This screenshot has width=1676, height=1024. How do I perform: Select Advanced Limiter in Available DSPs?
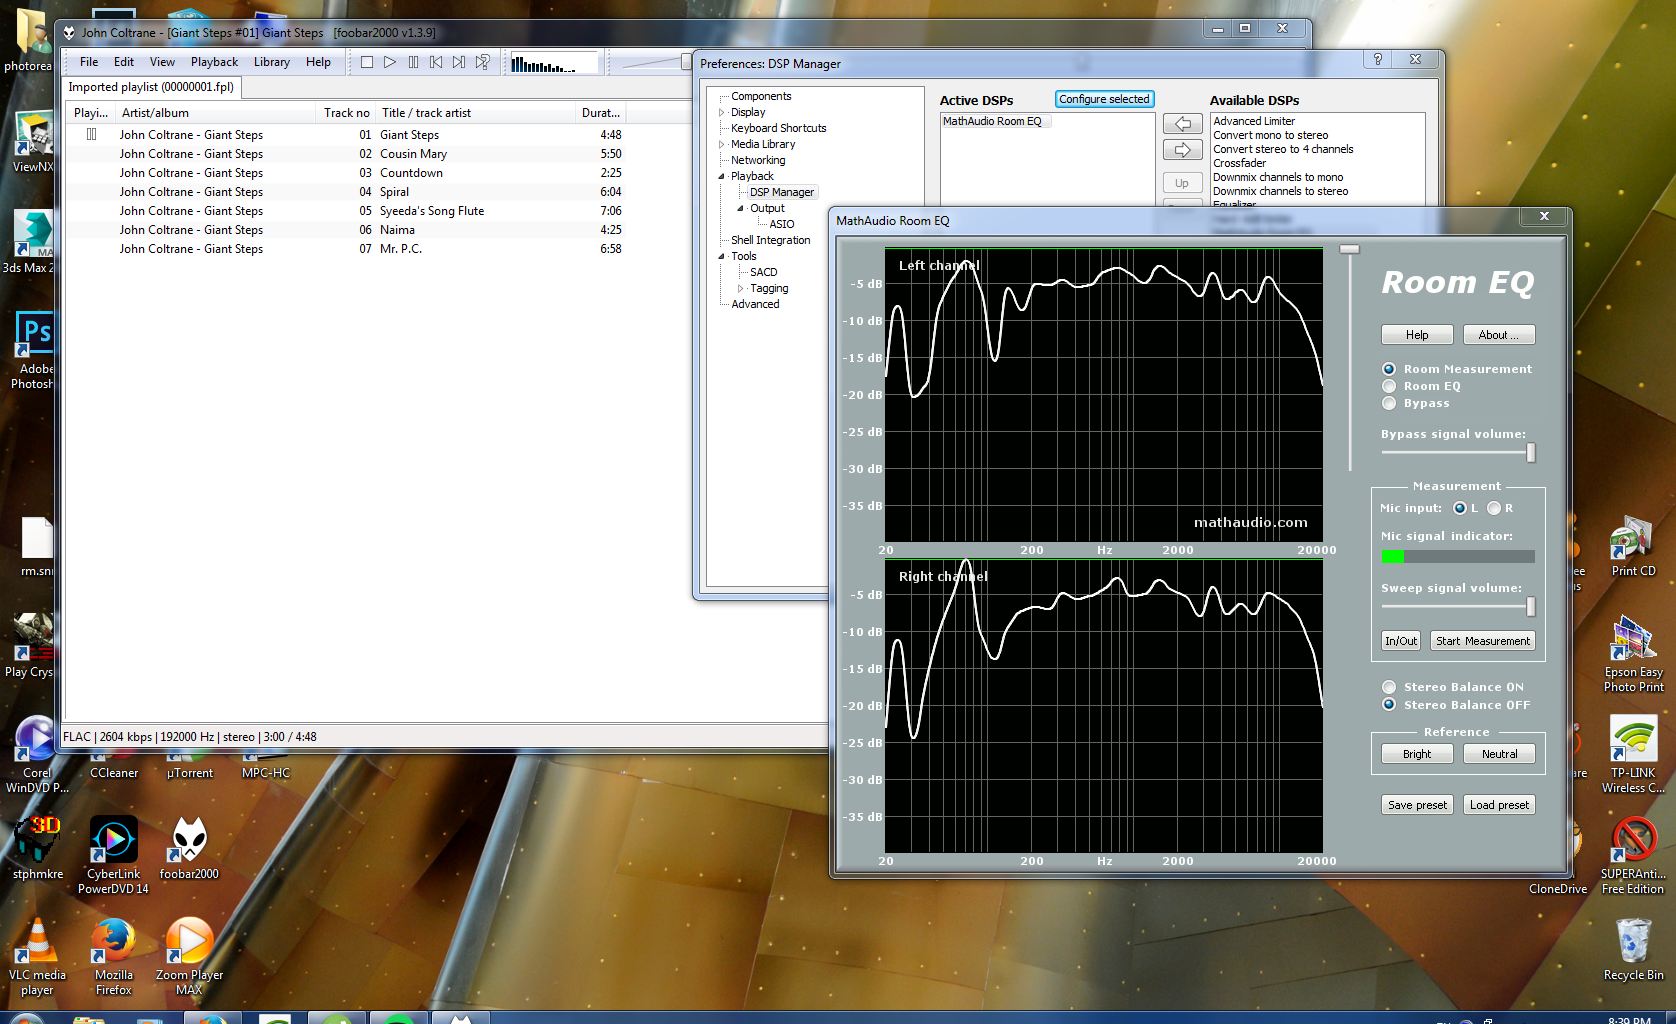point(1254,121)
